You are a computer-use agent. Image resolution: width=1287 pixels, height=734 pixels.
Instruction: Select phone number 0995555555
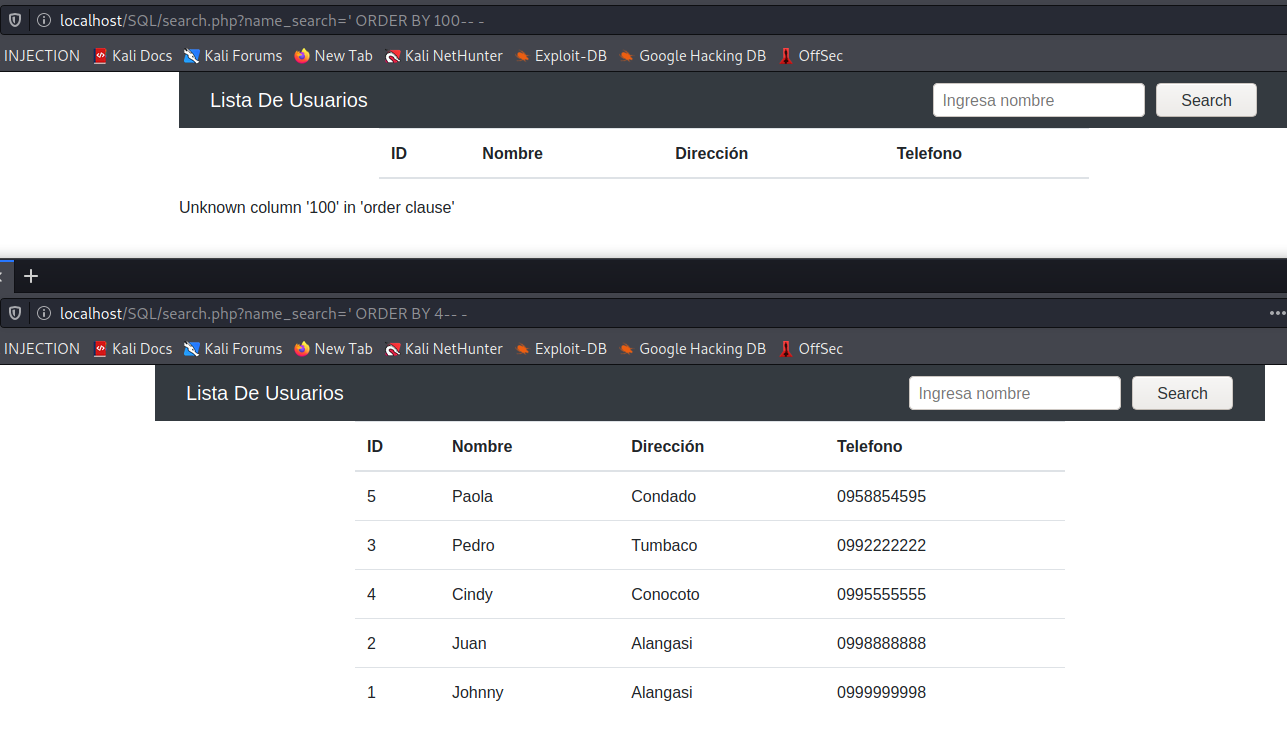(881, 594)
